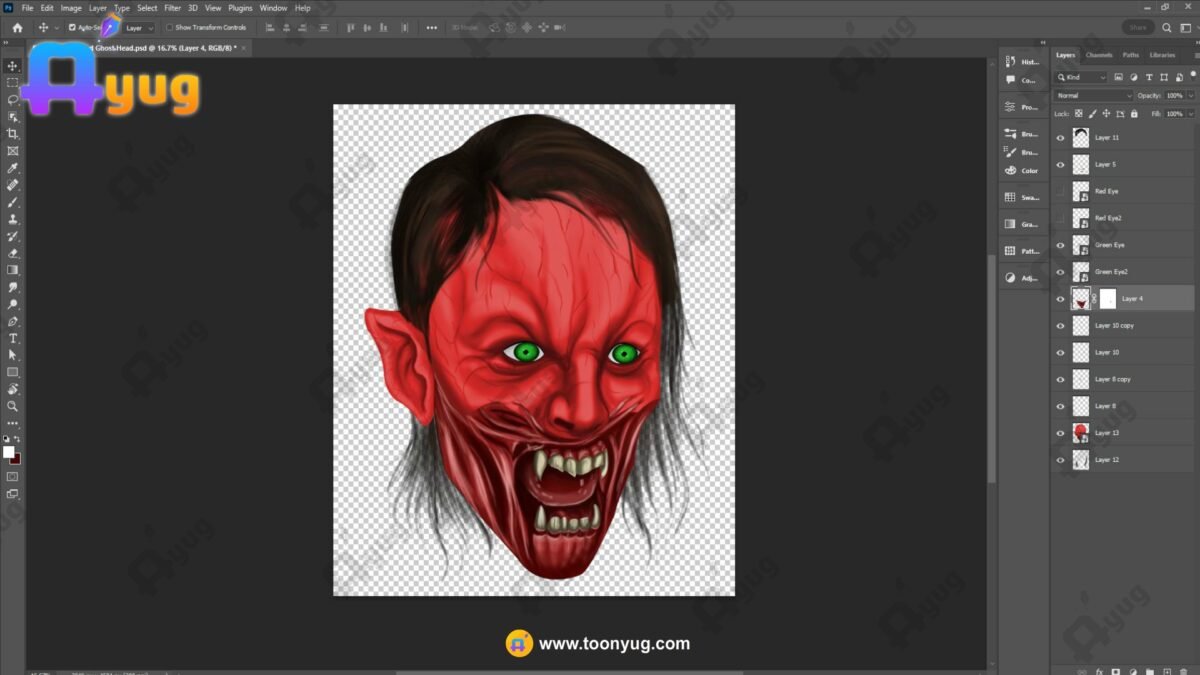Screen dimensions: 1200x675
Task: Open the File menu
Action: [x=27, y=8]
